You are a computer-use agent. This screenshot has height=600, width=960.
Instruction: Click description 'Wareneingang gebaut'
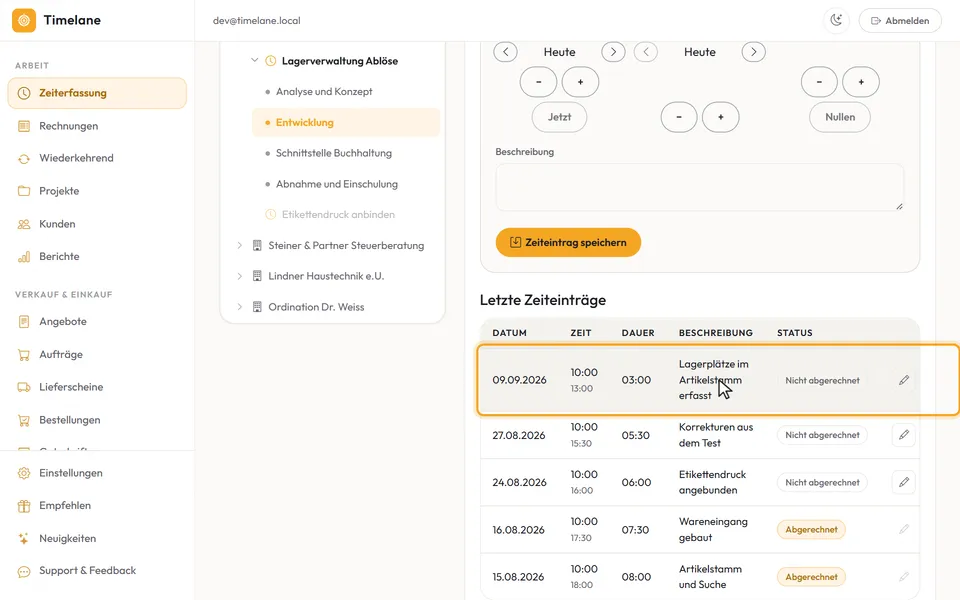[713, 530]
